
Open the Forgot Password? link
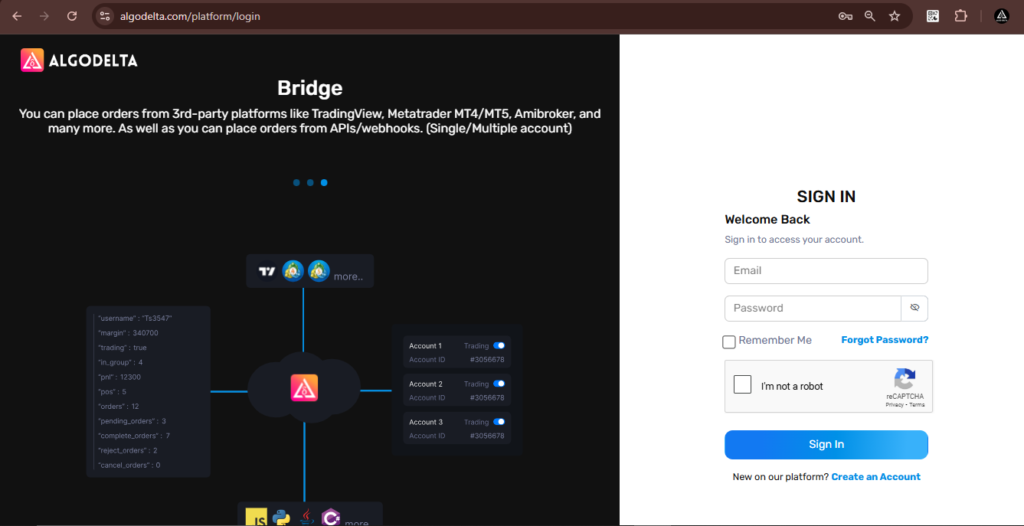(884, 340)
